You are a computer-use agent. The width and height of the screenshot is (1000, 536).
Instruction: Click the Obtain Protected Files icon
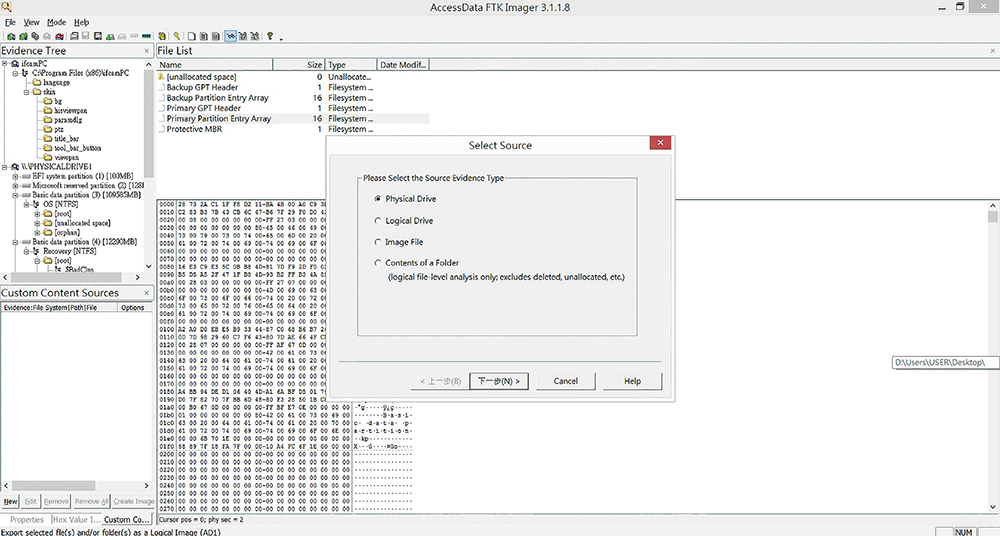tap(162, 36)
